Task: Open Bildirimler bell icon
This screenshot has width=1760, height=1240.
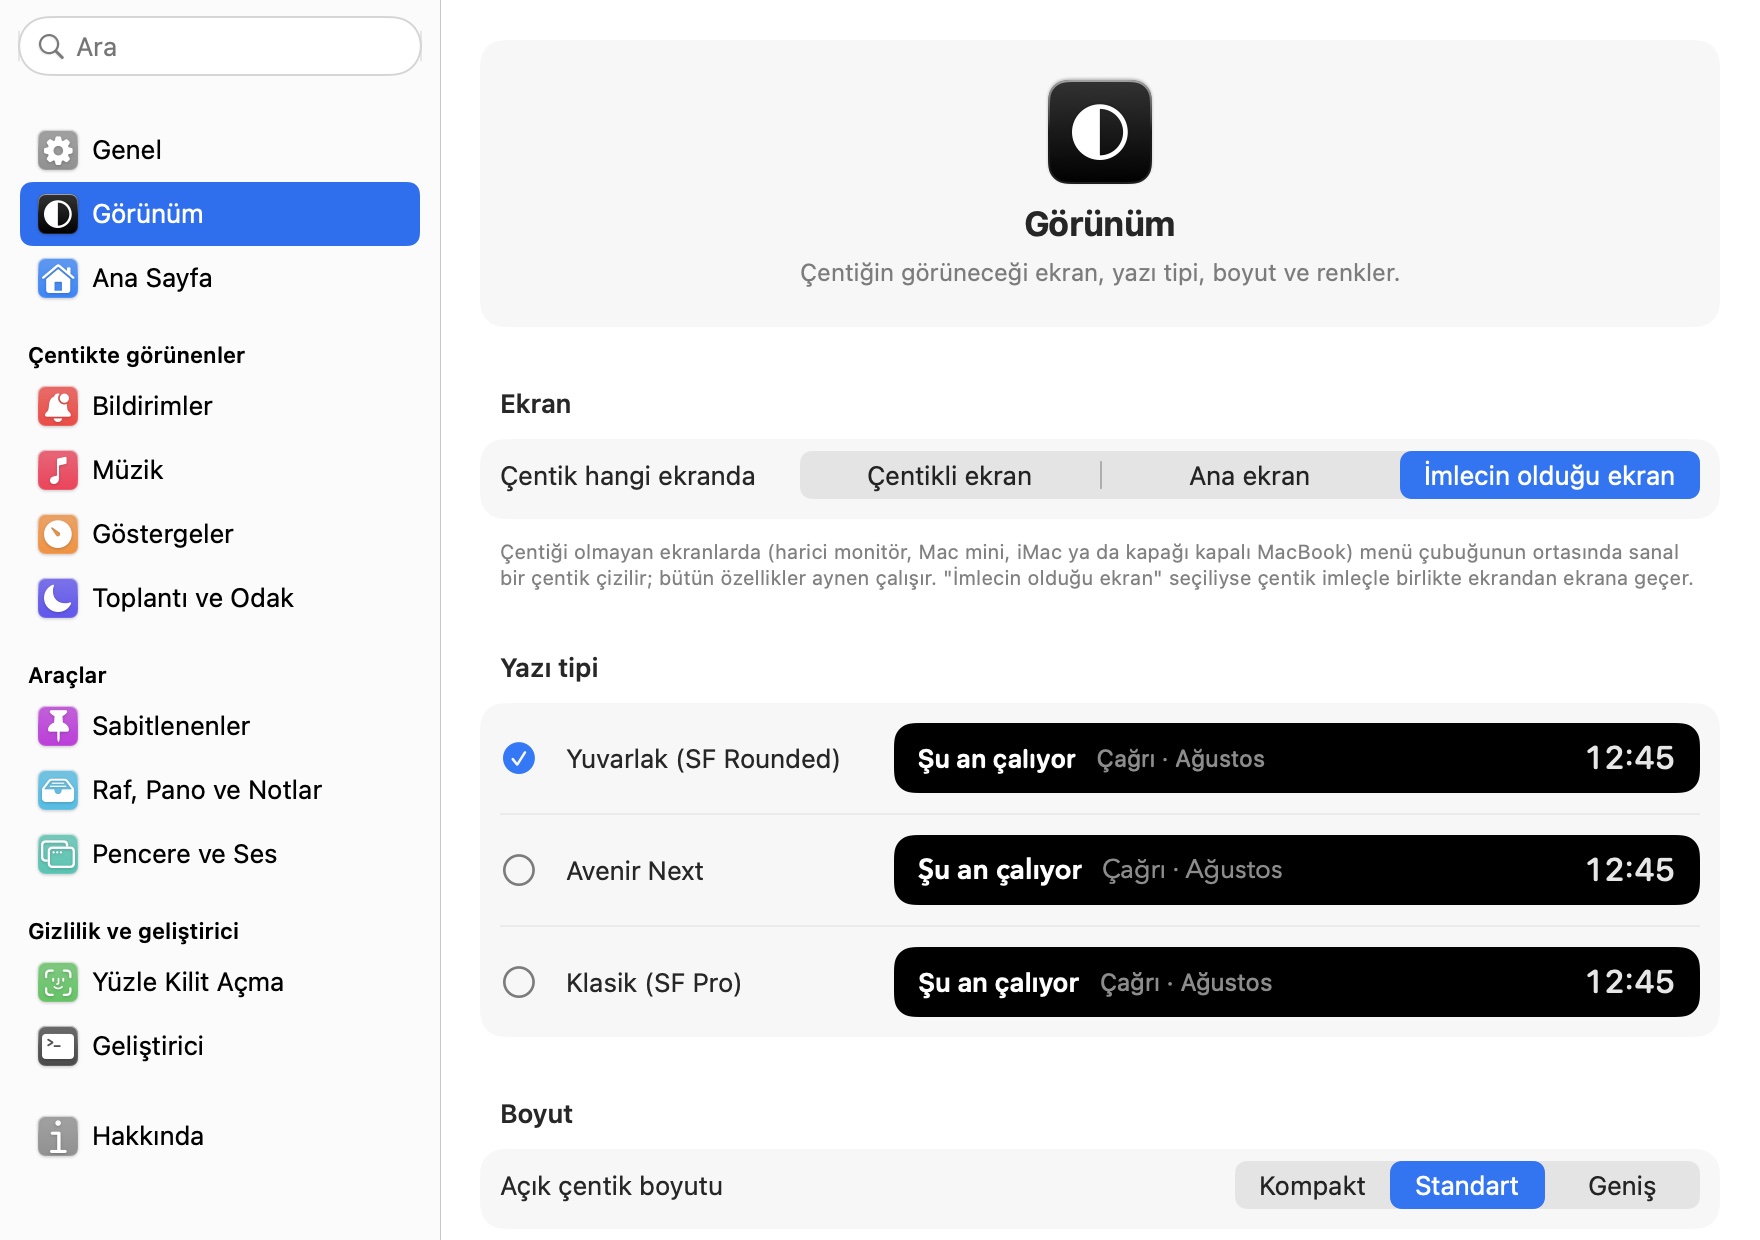Action: pos(58,406)
